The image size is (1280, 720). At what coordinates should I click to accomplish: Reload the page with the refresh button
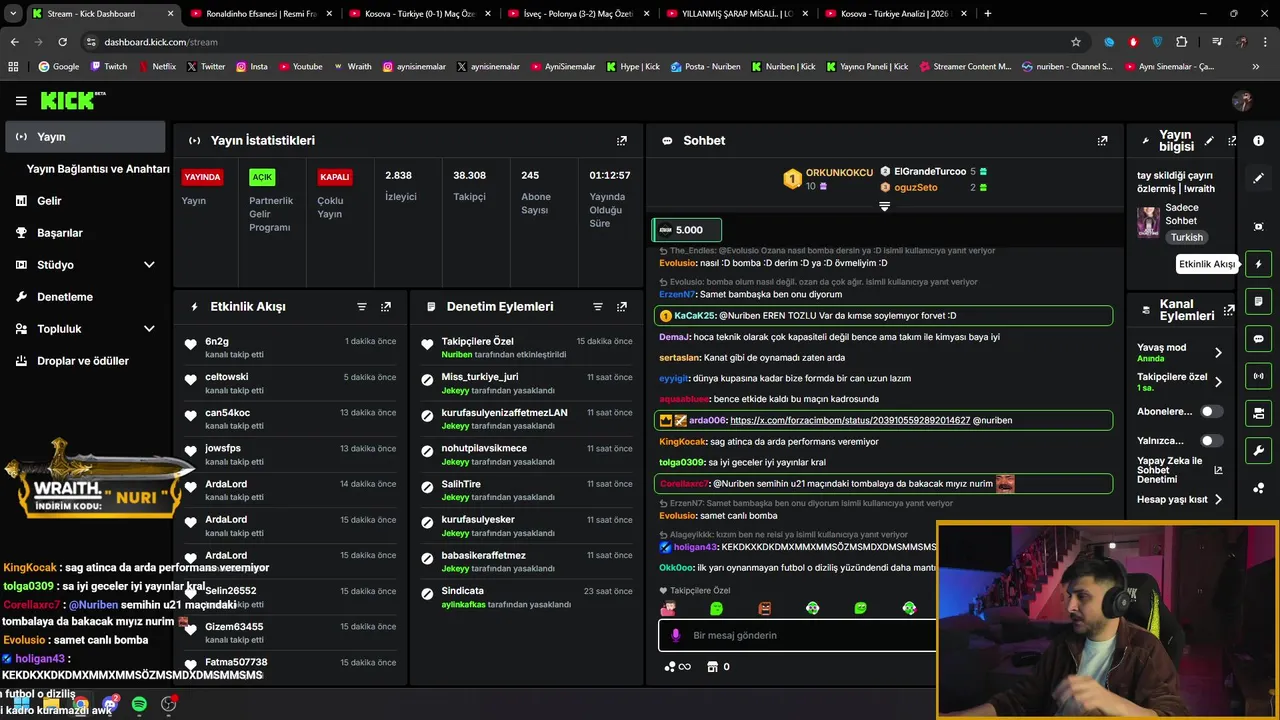tap(62, 42)
